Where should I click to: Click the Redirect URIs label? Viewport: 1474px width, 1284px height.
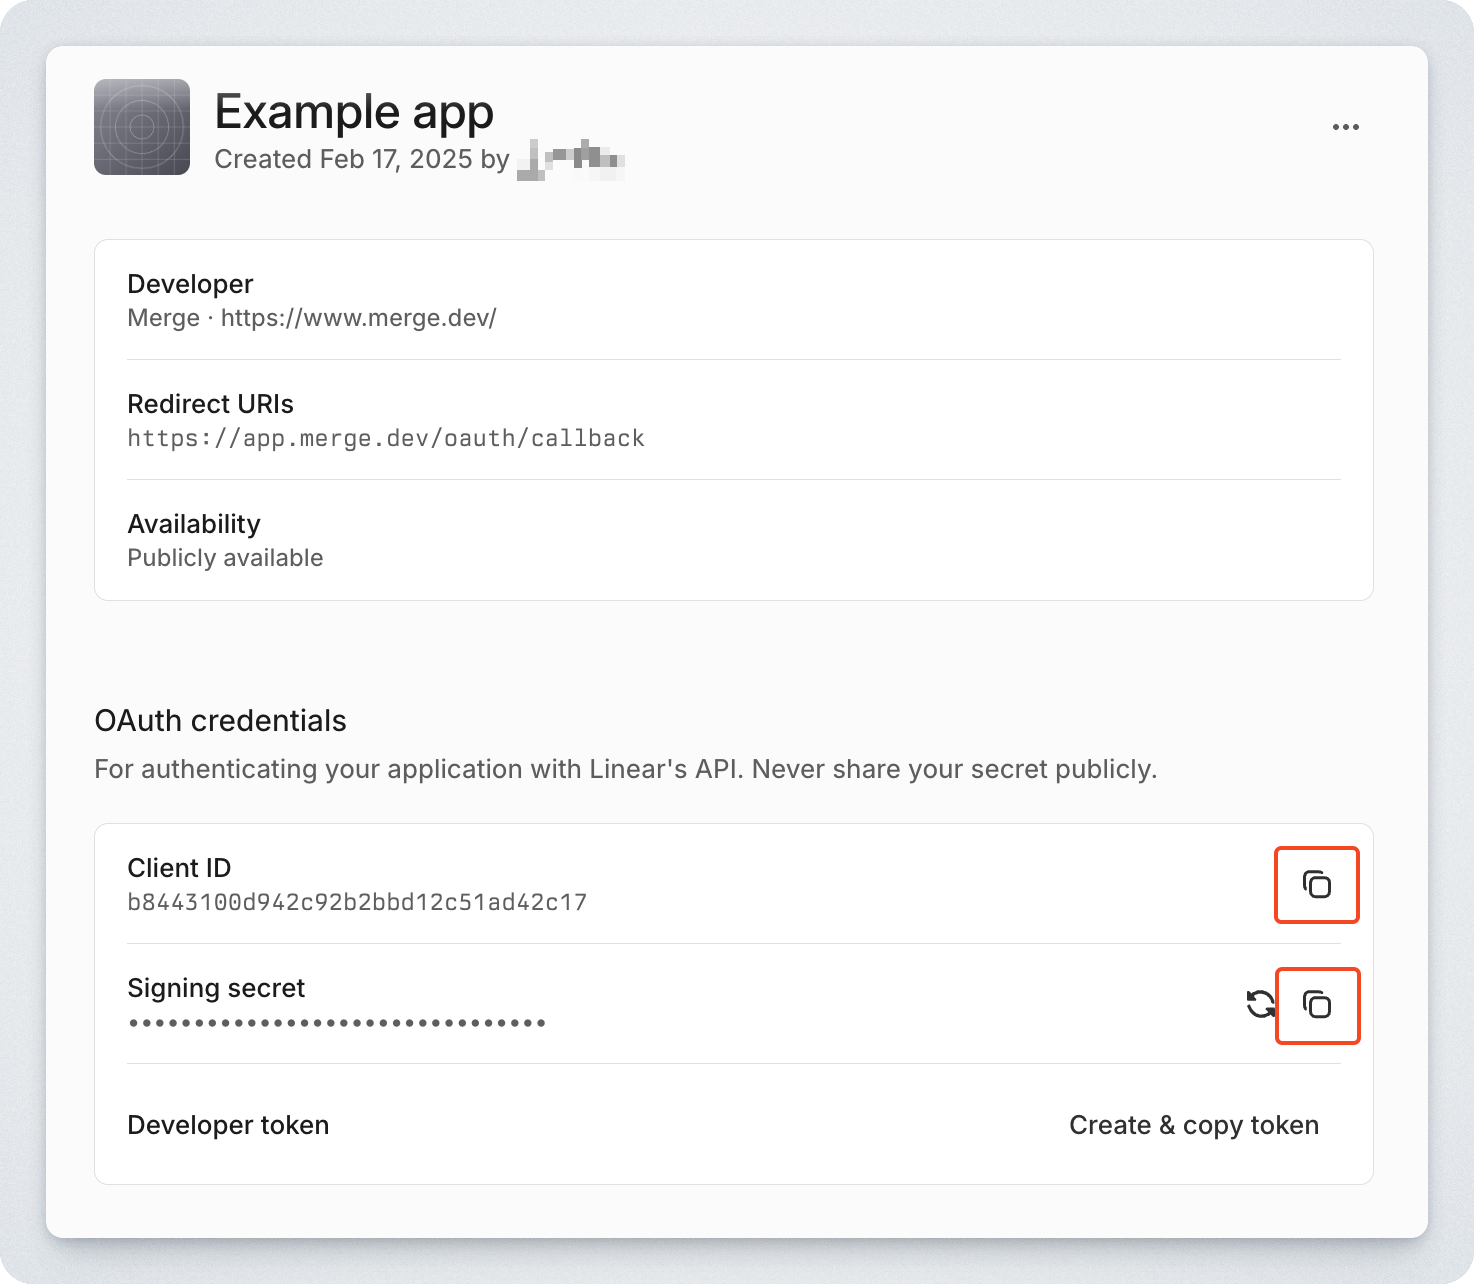tap(210, 404)
